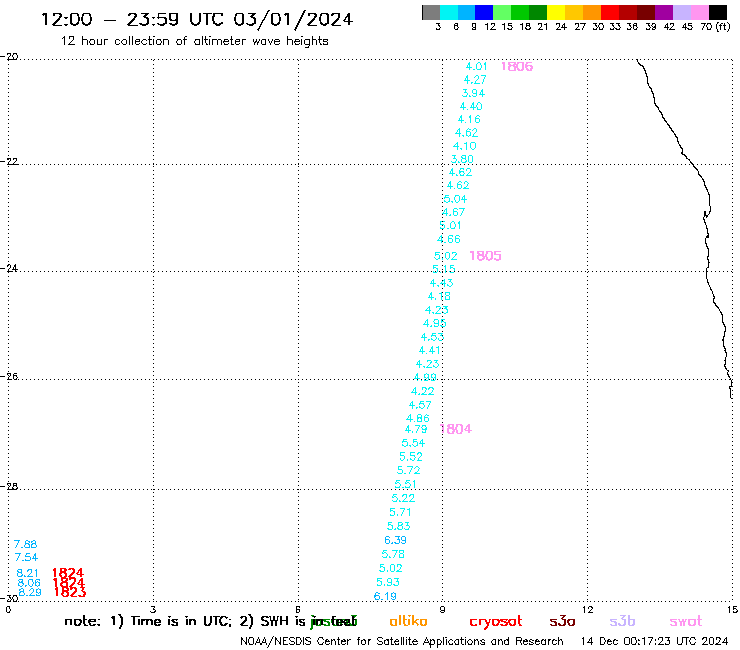This screenshot has width=740, height=650.
Task: Click the black swatch at the scale's end
Action: pos(718,12)
